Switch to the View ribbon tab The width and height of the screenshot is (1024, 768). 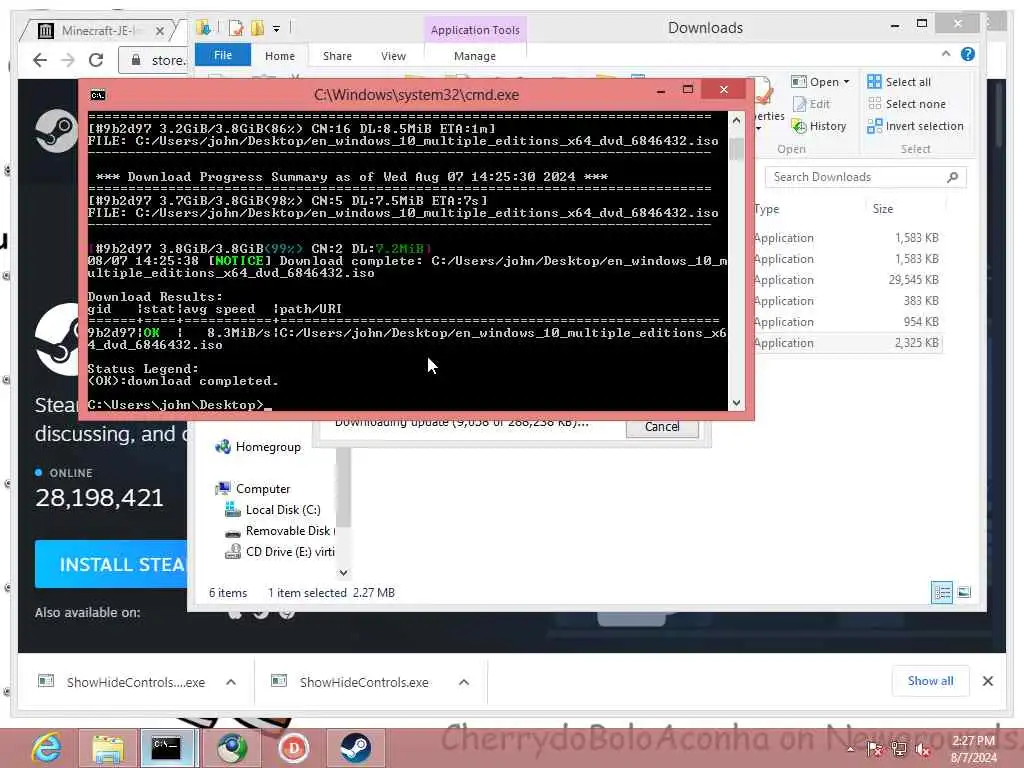pos(393,56)
